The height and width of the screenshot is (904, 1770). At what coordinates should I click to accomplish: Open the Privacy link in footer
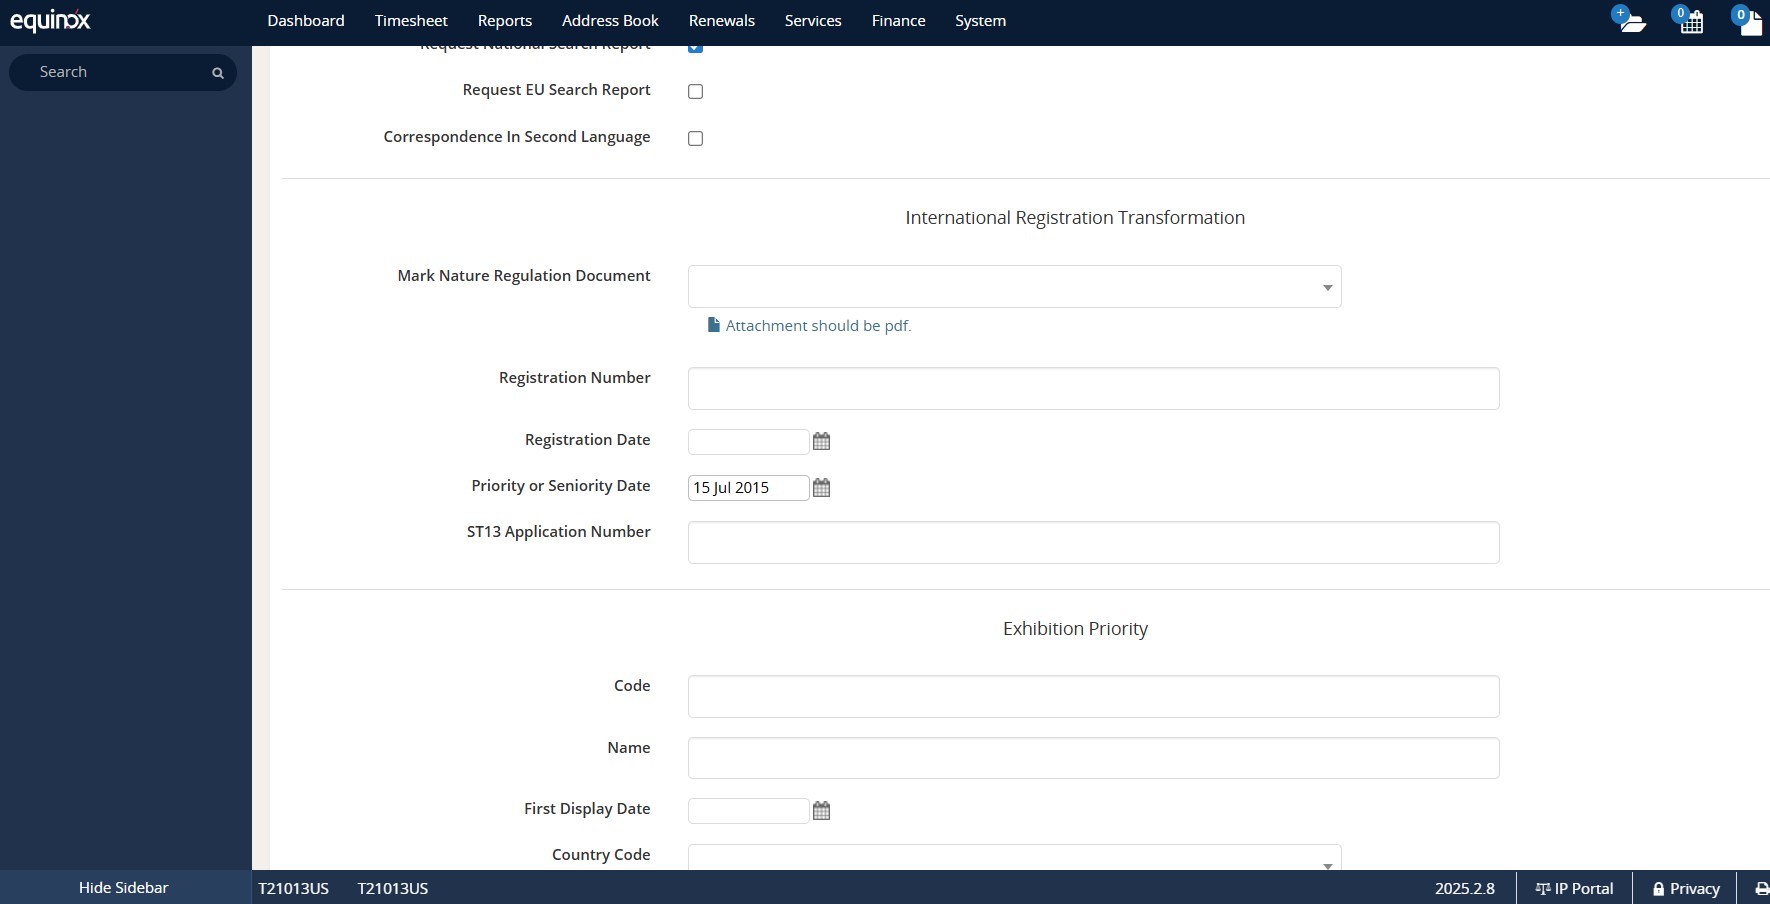click(x=1686, y=888)
